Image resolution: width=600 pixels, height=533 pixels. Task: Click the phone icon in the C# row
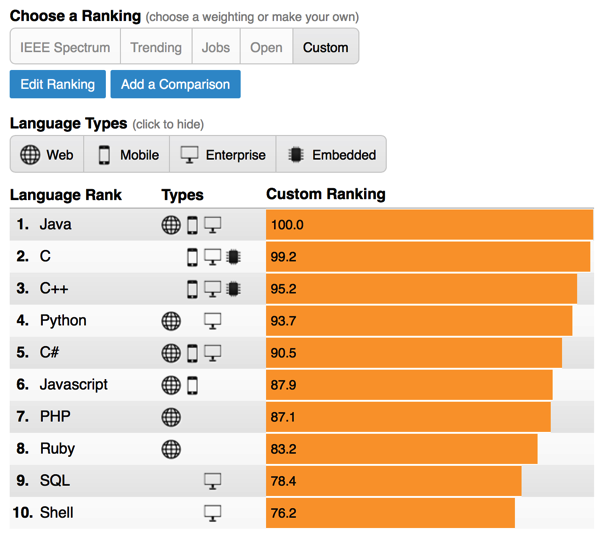coord(192,353)
